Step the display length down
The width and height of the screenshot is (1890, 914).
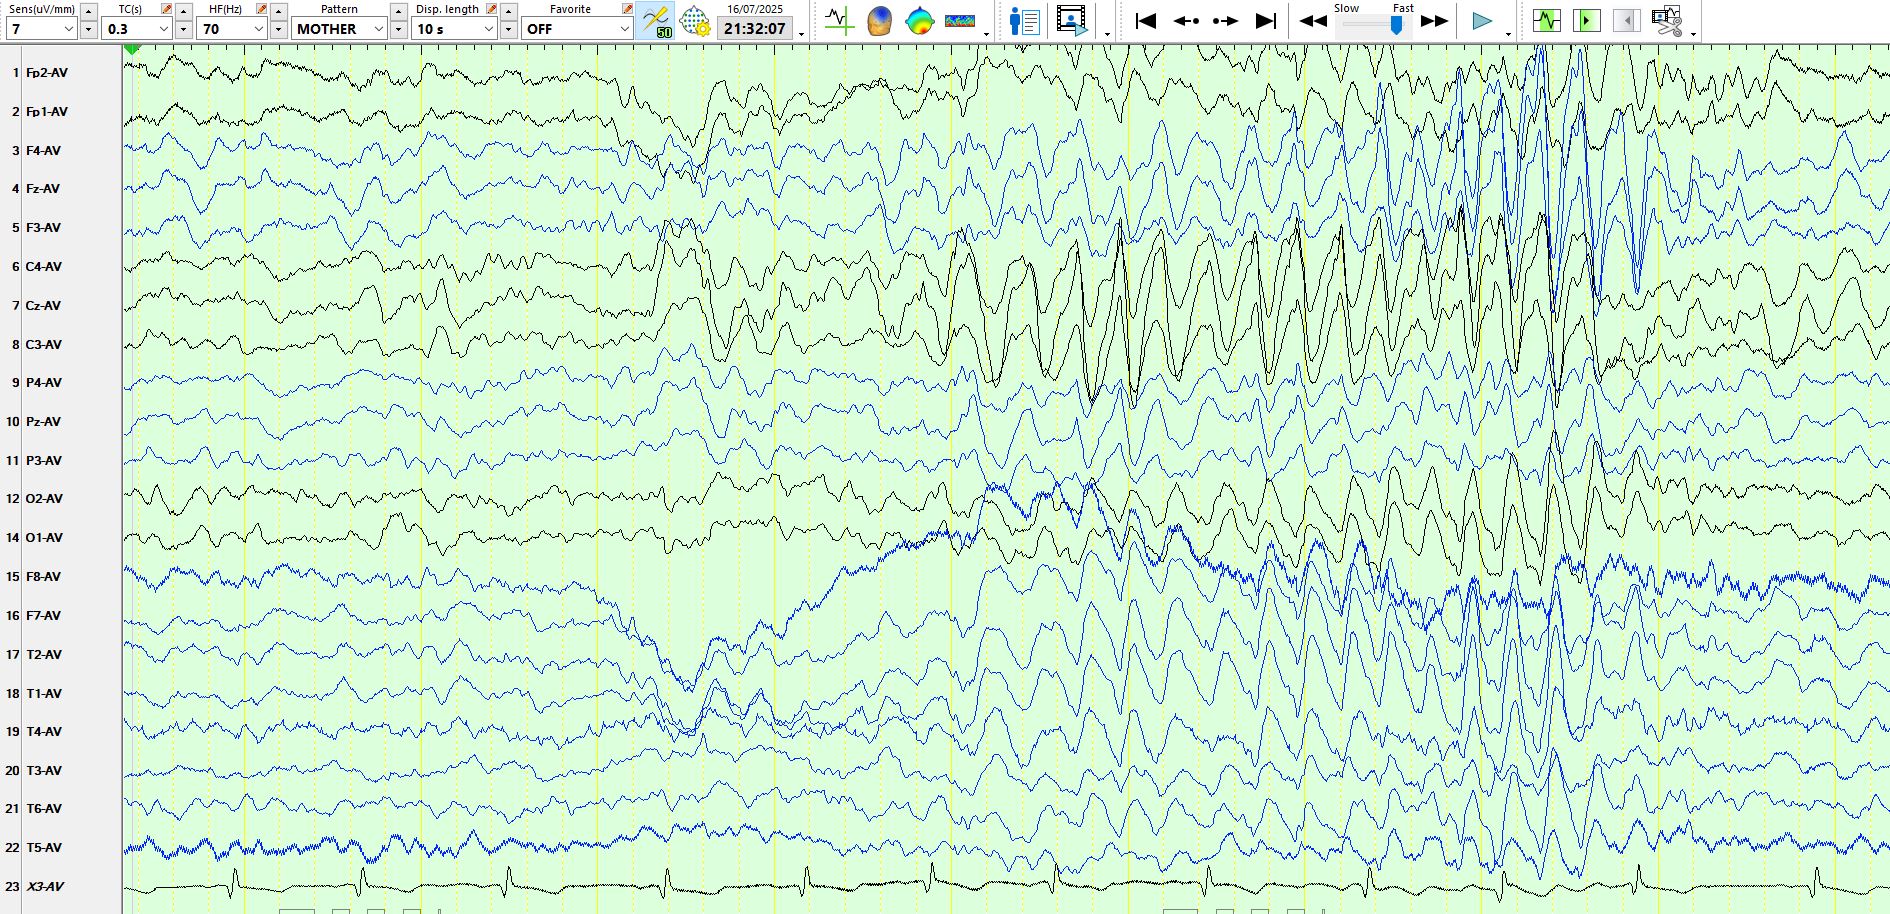[509, 30]
